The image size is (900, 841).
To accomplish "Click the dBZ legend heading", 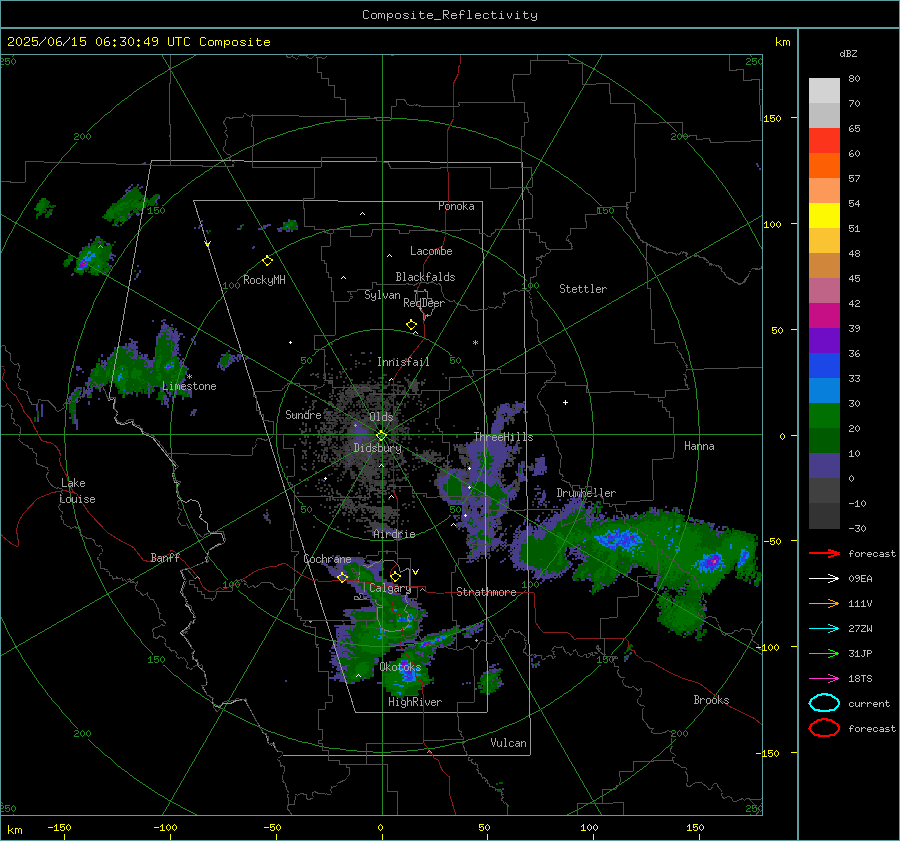I will point(848,54).
